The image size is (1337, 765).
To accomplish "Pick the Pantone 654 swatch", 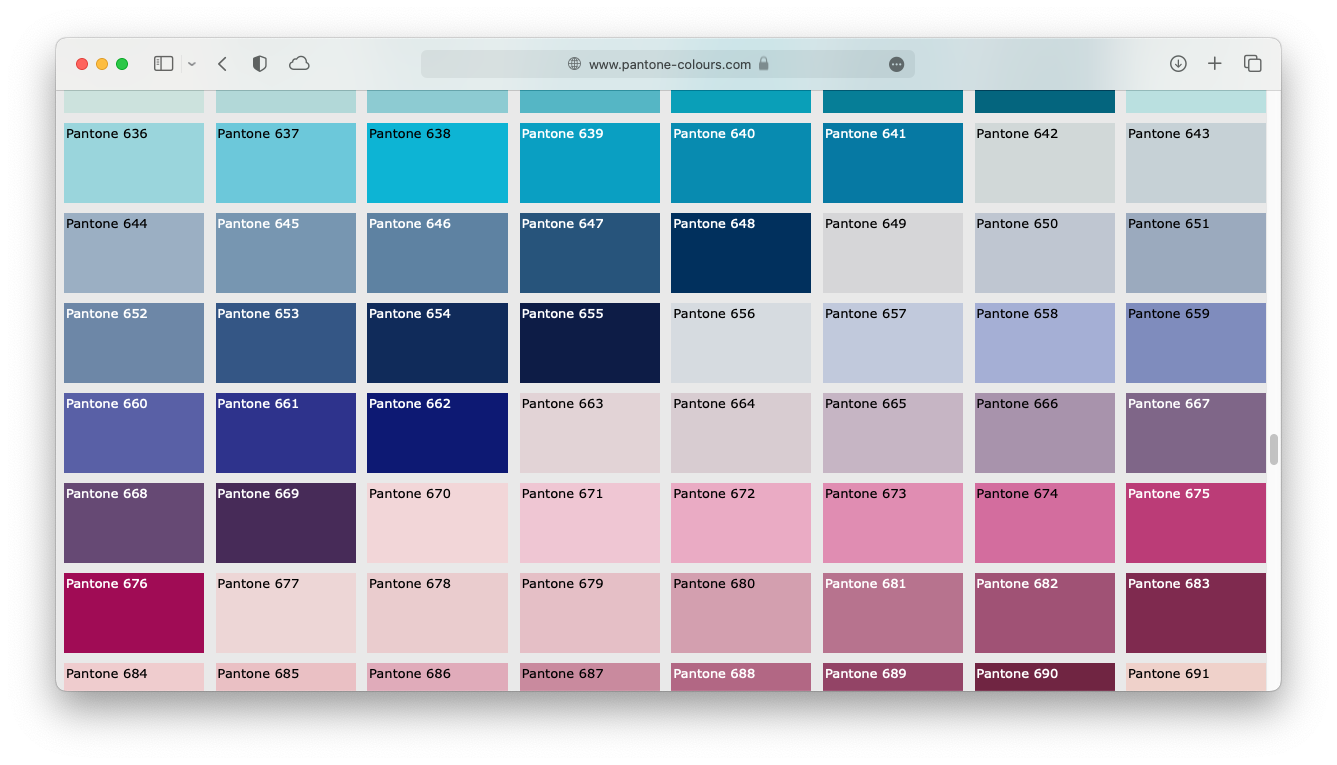I will pos(437,343).
